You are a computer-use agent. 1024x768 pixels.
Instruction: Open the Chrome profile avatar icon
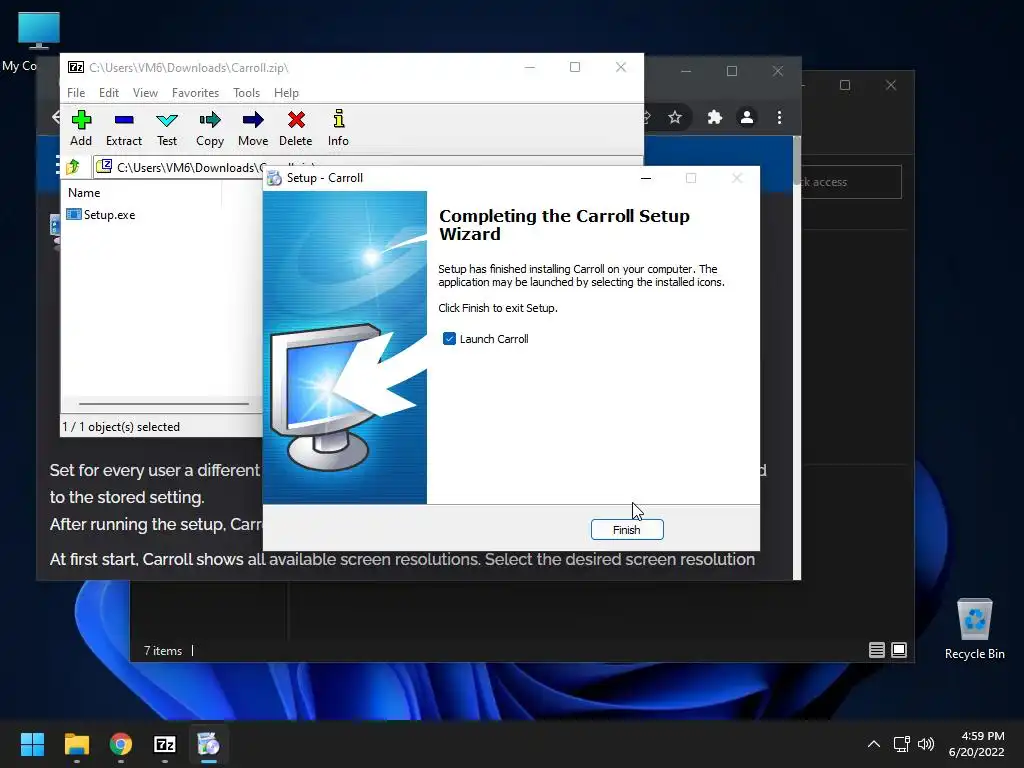tap(746, 118)
